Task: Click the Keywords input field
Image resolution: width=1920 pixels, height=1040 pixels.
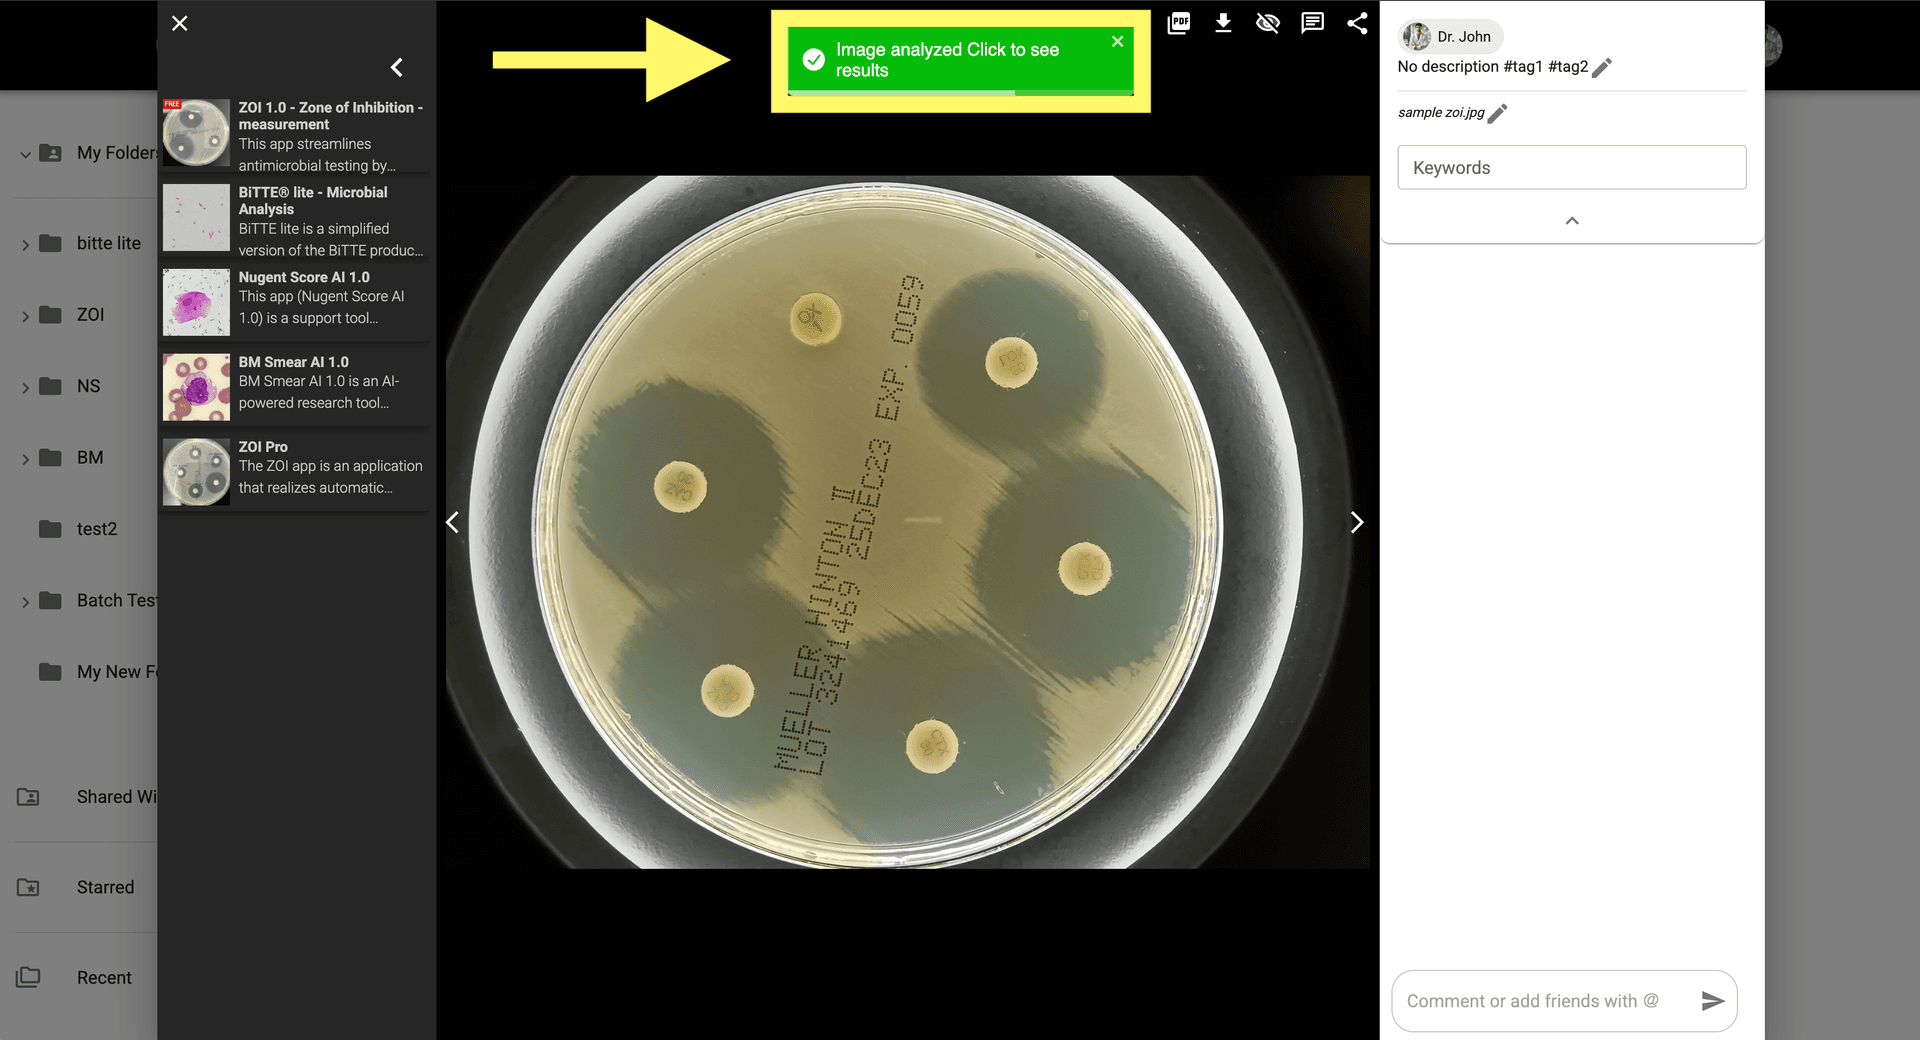Action: point(1571,168)
